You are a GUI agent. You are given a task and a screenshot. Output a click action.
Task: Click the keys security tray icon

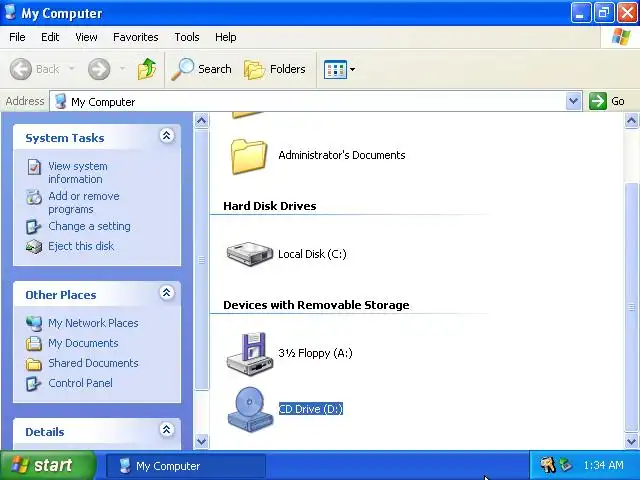(x=547, y=465)
